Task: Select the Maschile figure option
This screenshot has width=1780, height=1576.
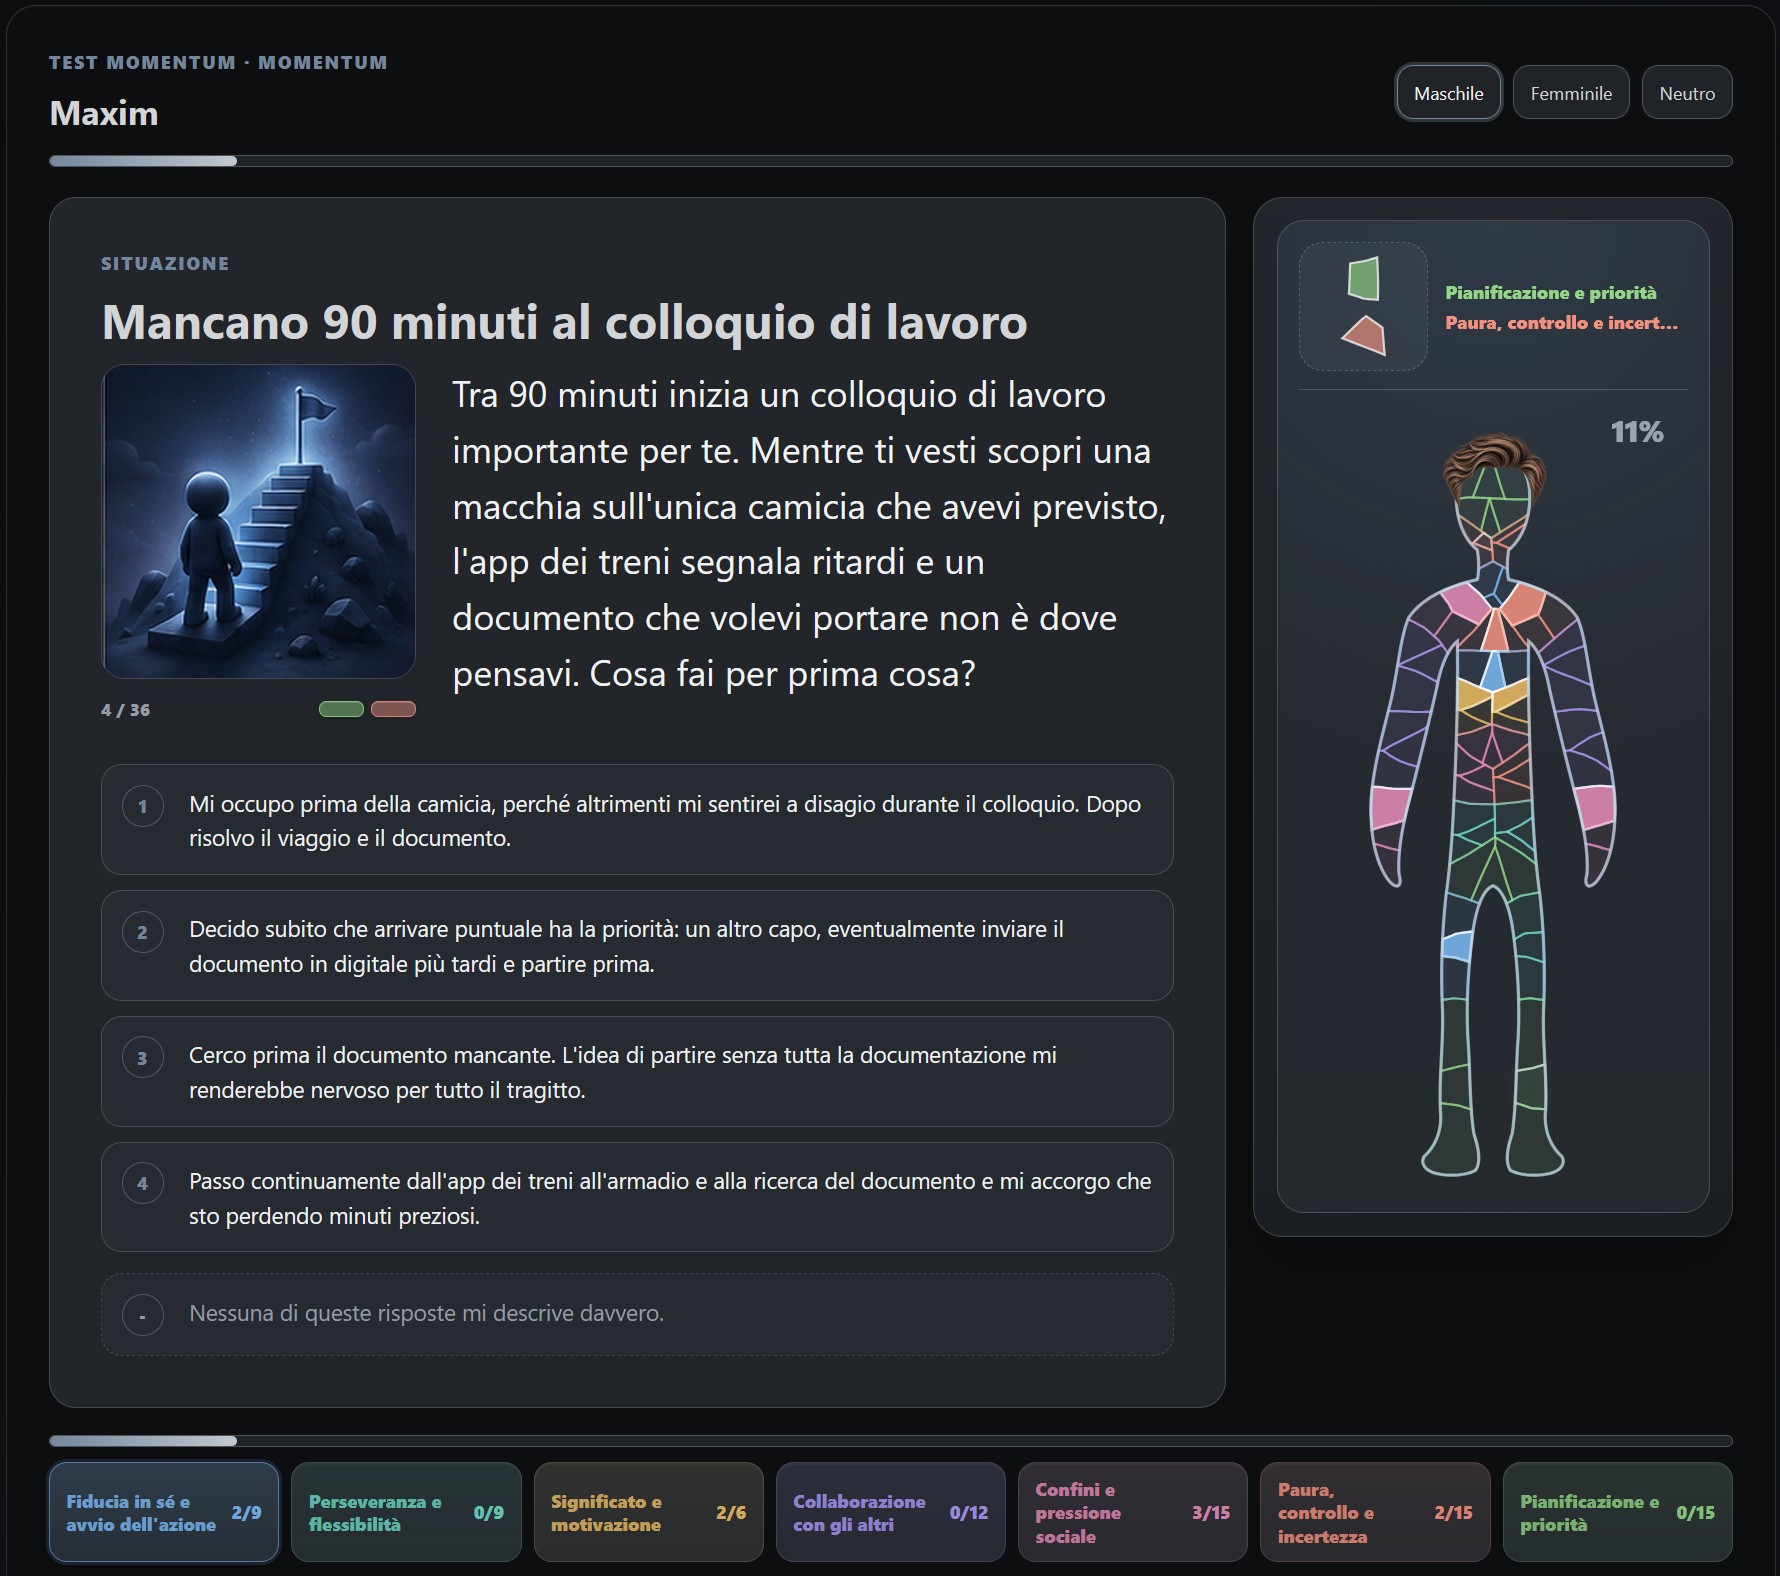Action: tap(1448, 93)
